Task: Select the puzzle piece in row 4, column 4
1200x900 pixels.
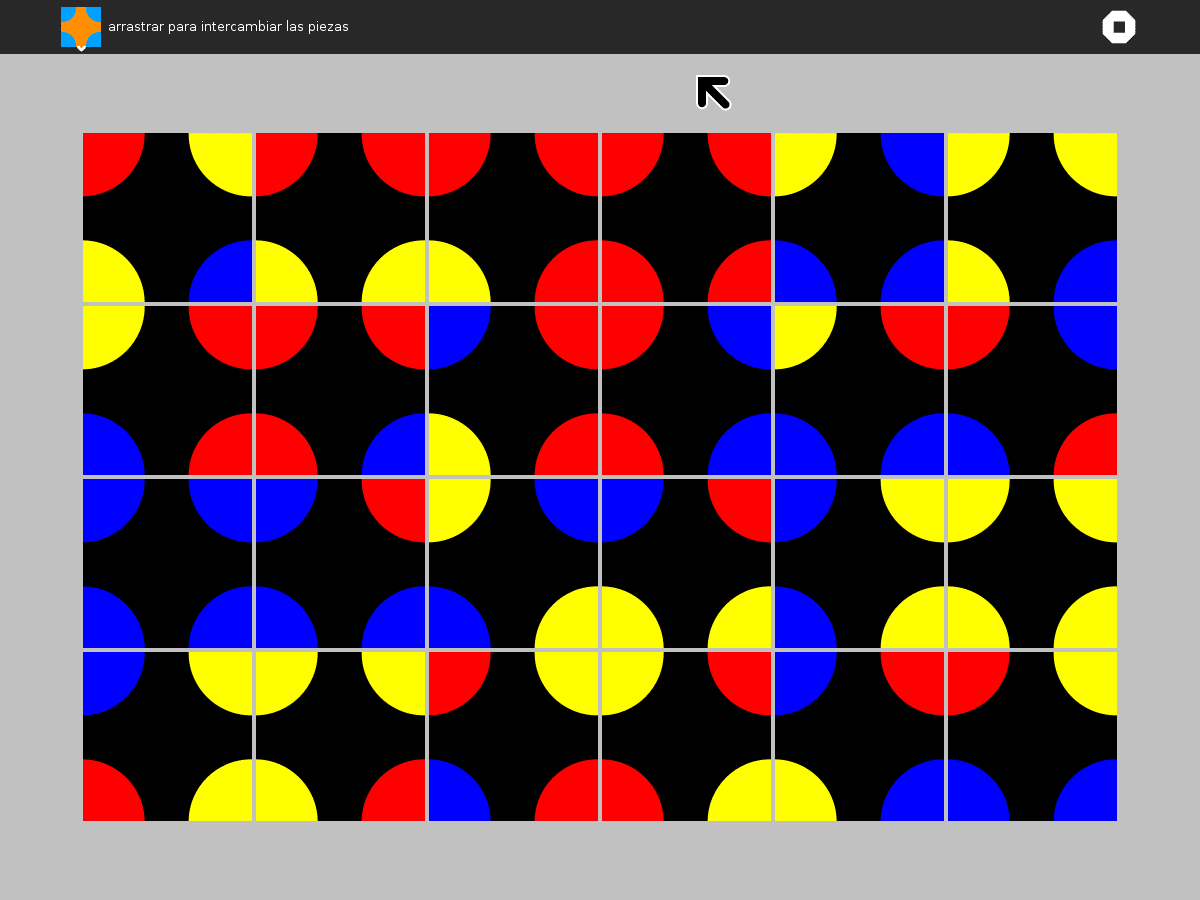Action: [x=686, y=736]
